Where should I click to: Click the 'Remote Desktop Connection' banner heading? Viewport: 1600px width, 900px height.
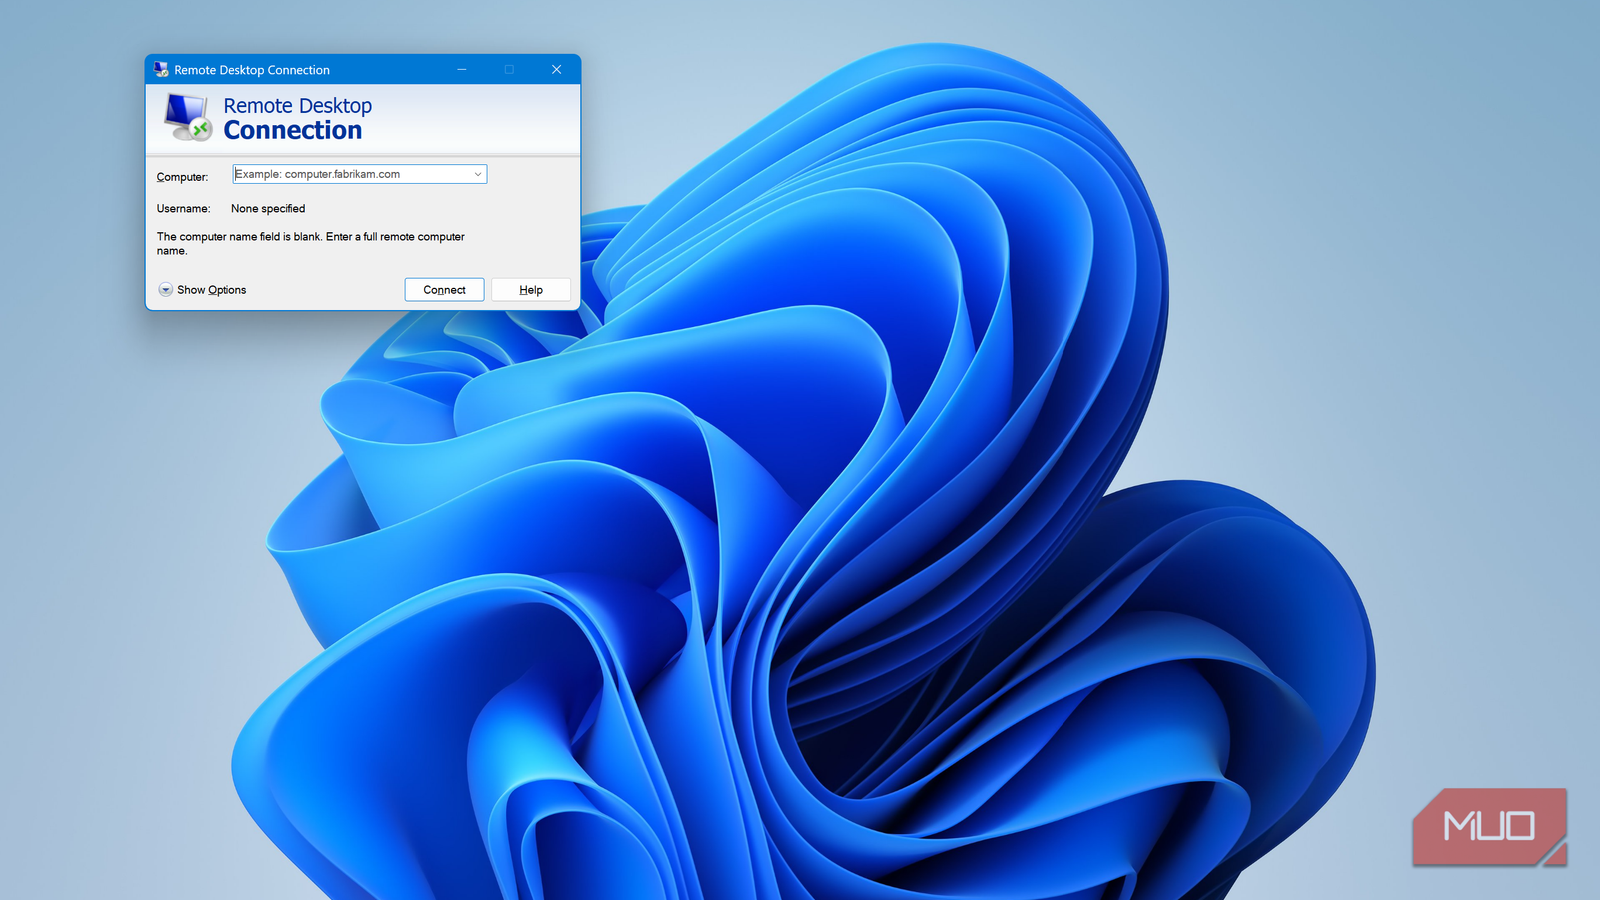pos(297,118)
